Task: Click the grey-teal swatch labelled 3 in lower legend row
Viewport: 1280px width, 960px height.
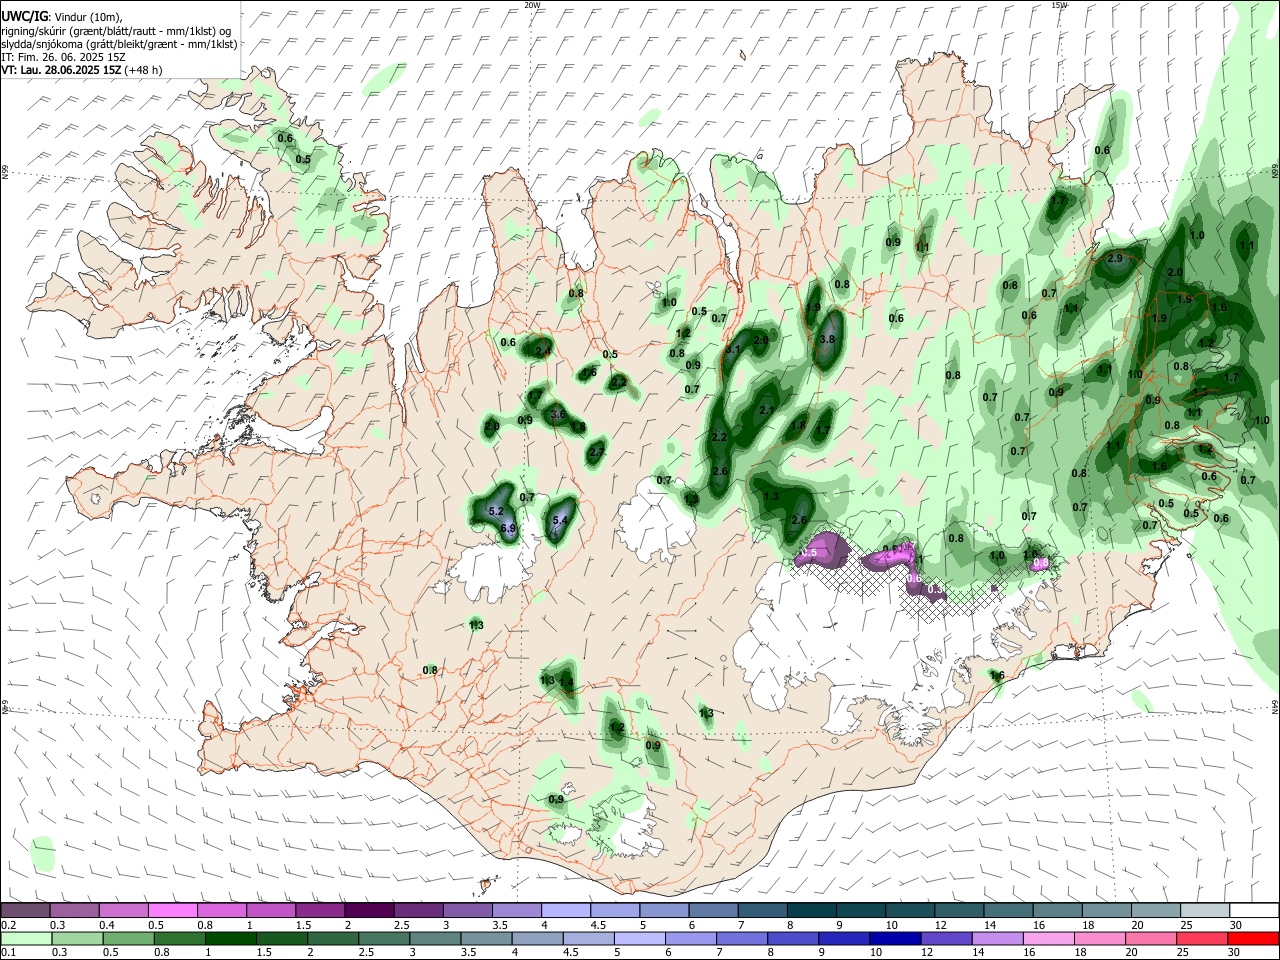Action: [x=435, y=939]
